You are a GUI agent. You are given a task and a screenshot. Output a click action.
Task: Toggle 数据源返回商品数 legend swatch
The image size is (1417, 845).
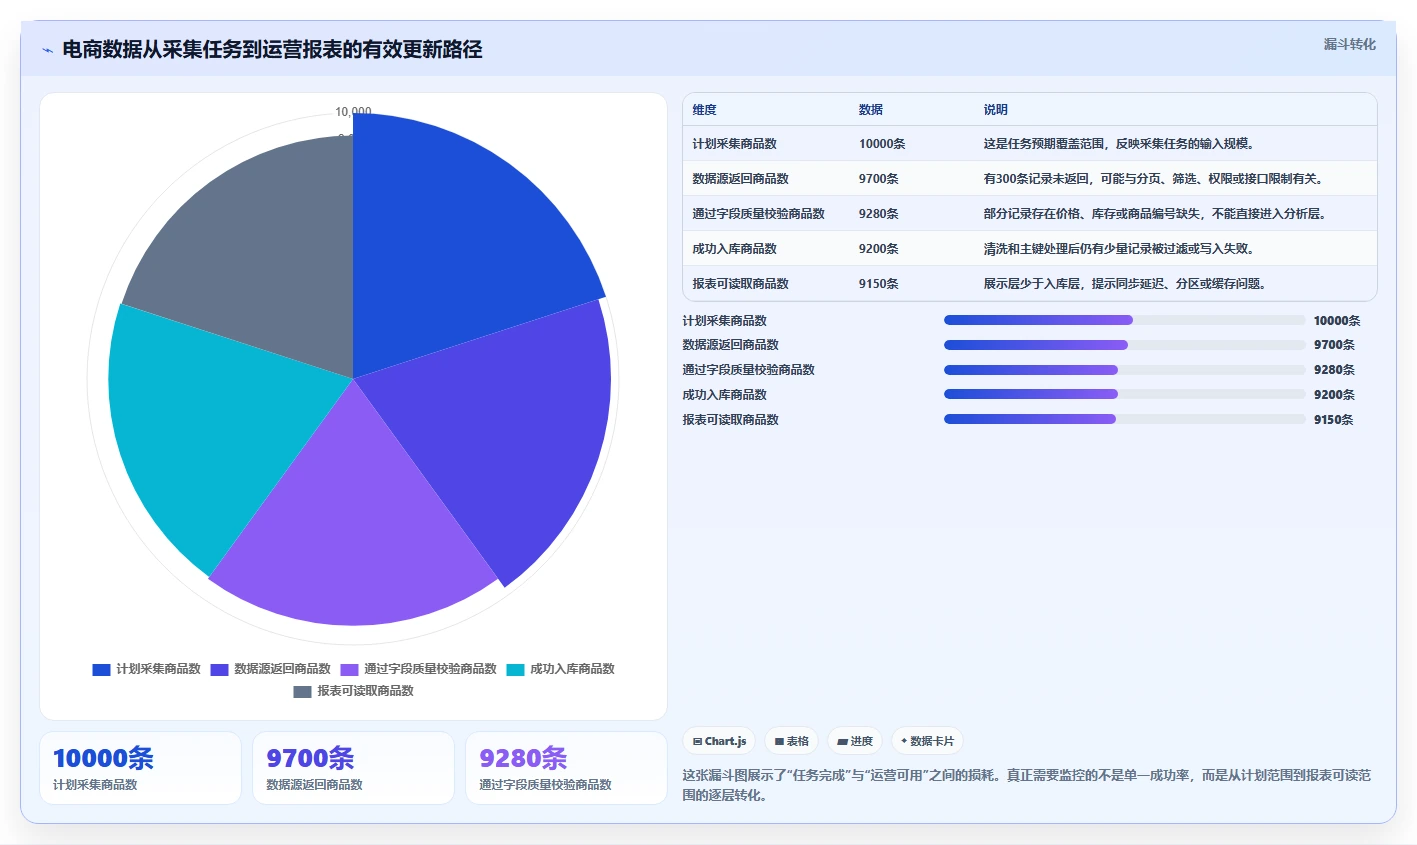tap(219, 670)
